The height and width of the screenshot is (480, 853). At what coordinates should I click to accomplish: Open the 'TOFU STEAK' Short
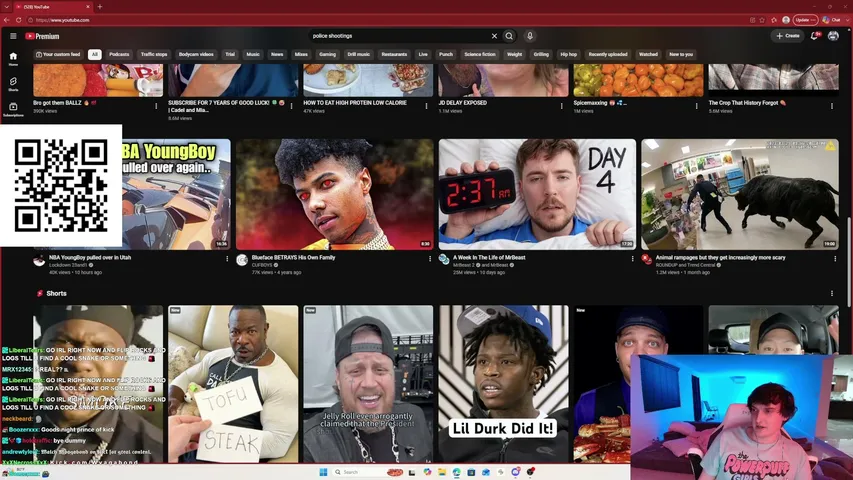tap(233, 384)
